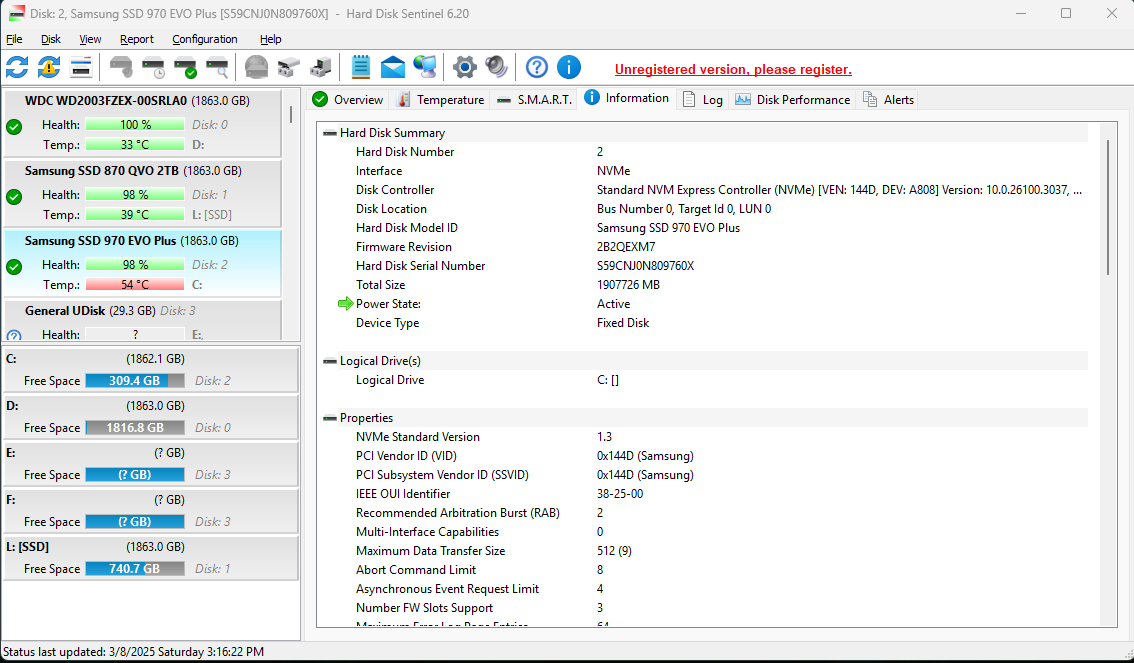Click the blue info circle toolbar icon

coord(568,67)
